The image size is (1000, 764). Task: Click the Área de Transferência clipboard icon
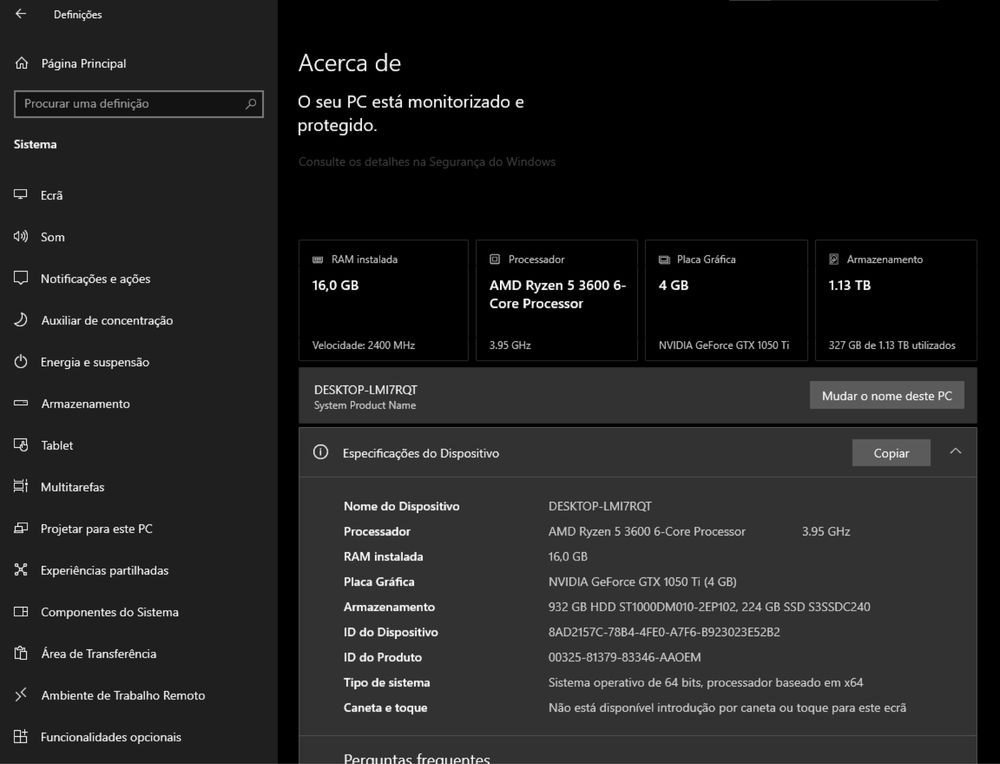click(20, 653)
